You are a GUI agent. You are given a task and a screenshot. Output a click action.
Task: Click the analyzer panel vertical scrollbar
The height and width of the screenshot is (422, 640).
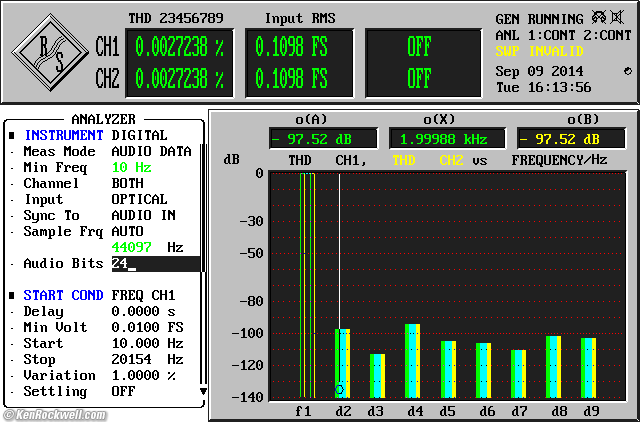(x=203, y=263)
